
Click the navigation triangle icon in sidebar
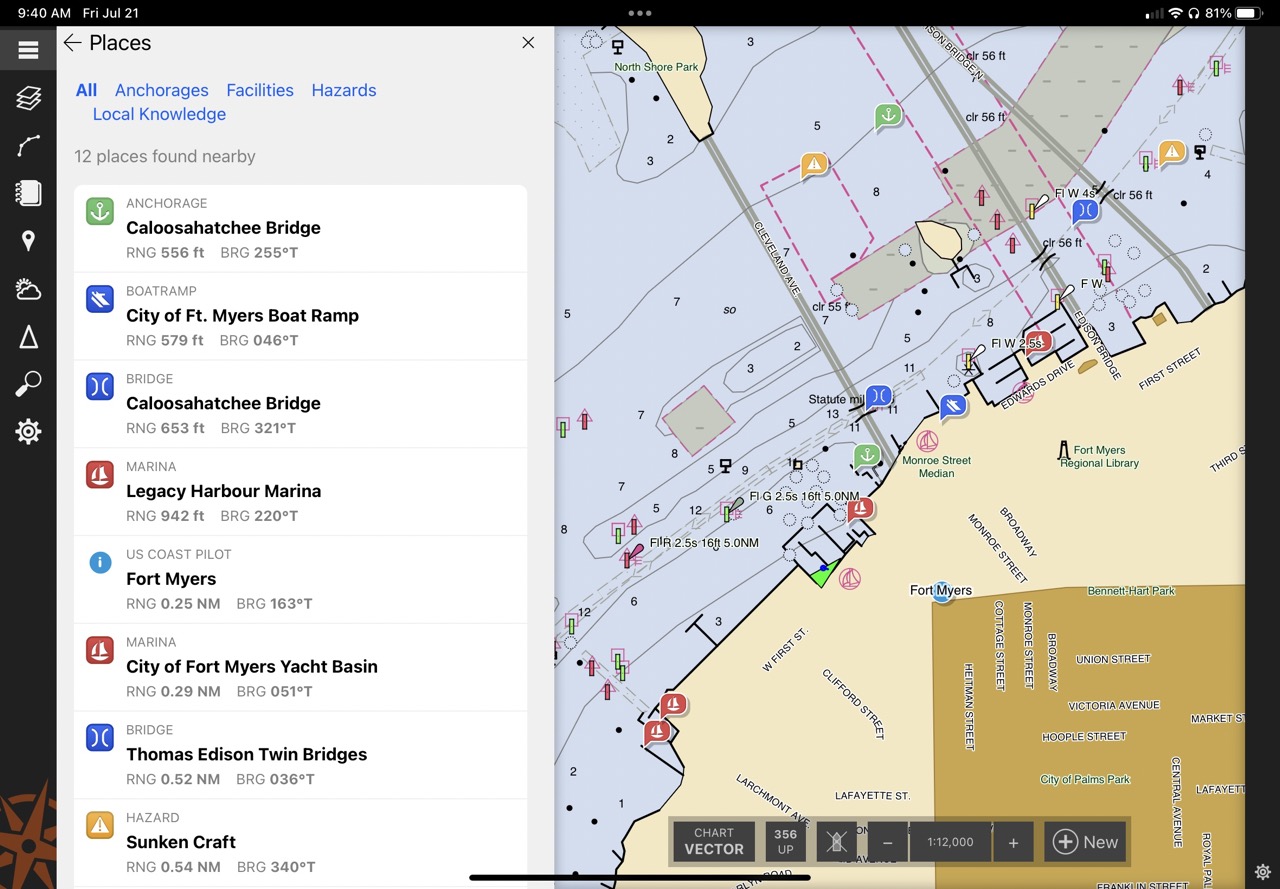(28, 337)
